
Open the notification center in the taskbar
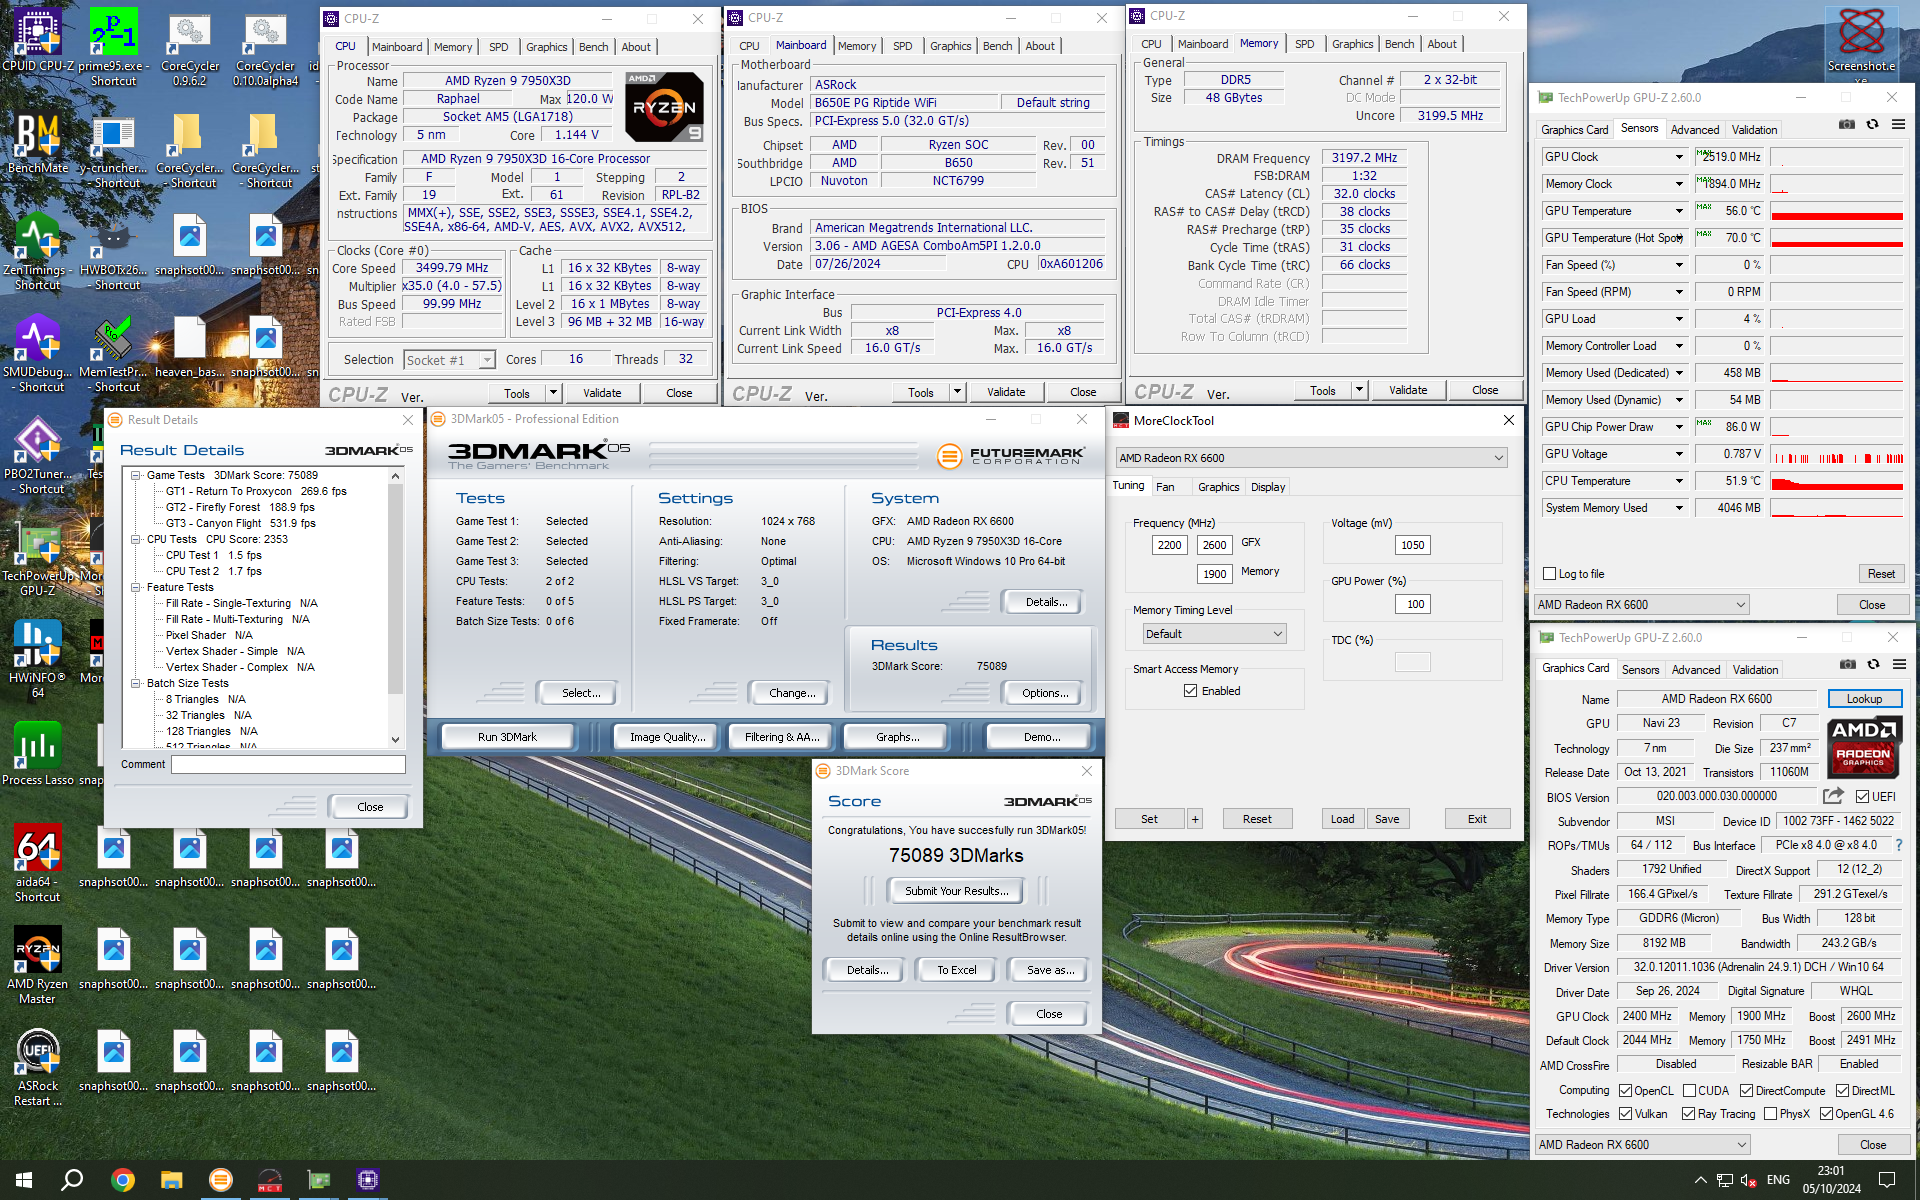pyautogui.click(x=1887, y=1180)
